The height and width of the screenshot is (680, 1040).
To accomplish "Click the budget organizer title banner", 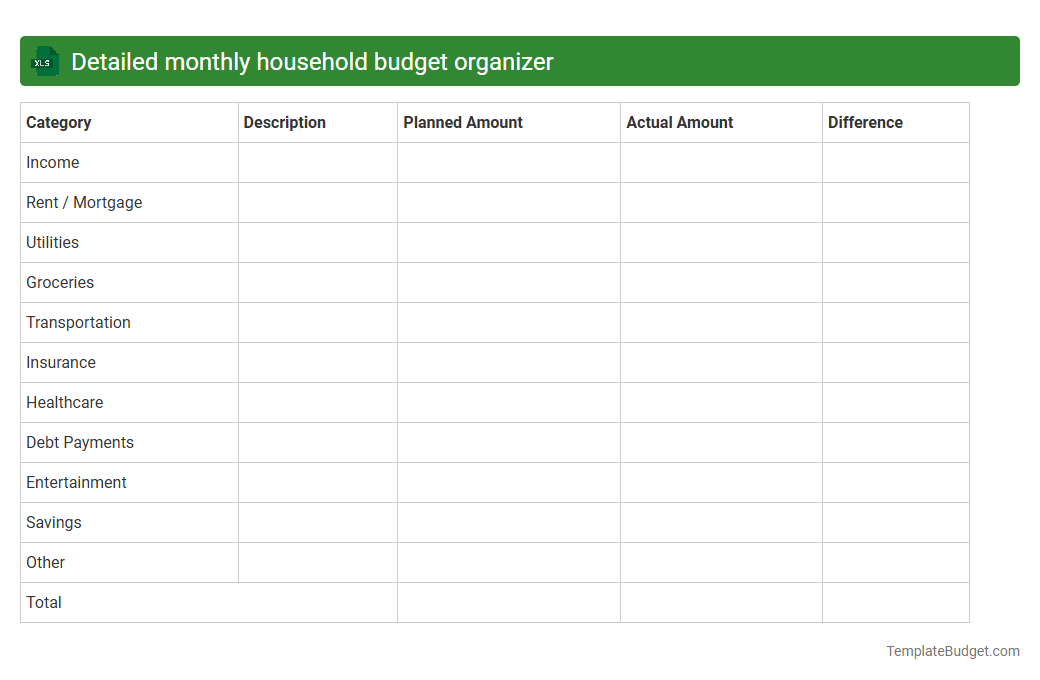I will click(x=520, y=61).
